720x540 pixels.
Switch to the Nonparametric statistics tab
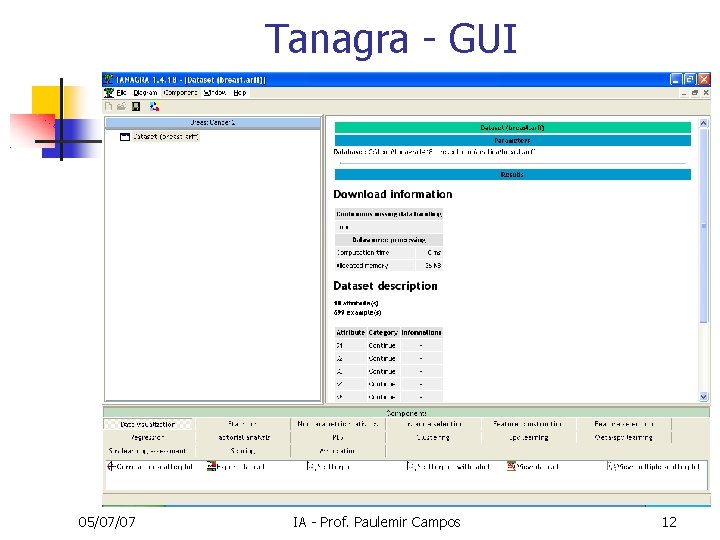pyautogui.click(x=338, y=424)
